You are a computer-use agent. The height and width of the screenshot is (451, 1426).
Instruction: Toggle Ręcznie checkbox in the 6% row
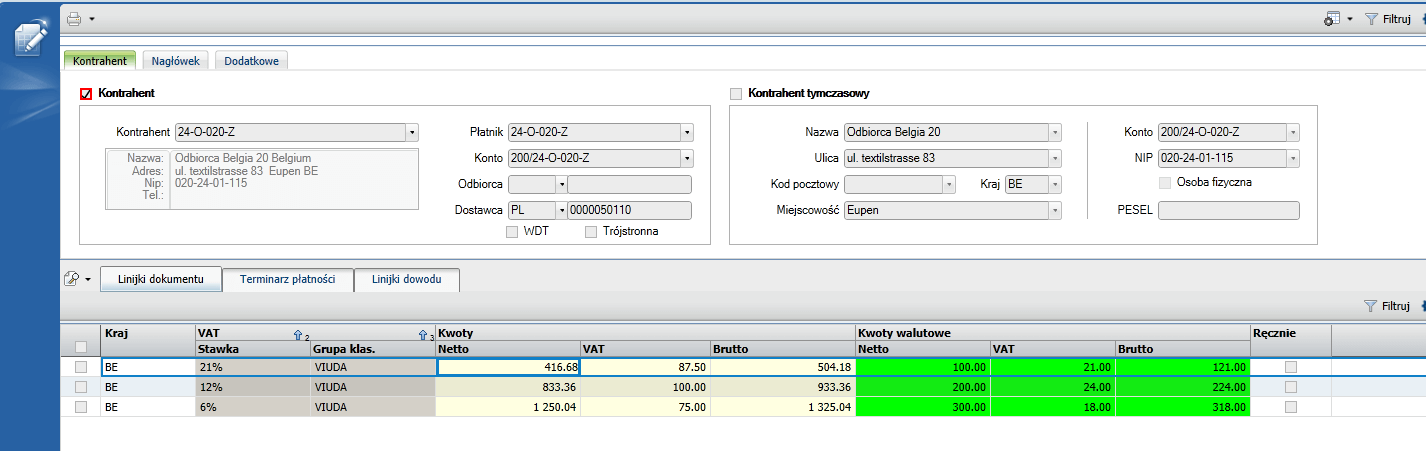1291,407
